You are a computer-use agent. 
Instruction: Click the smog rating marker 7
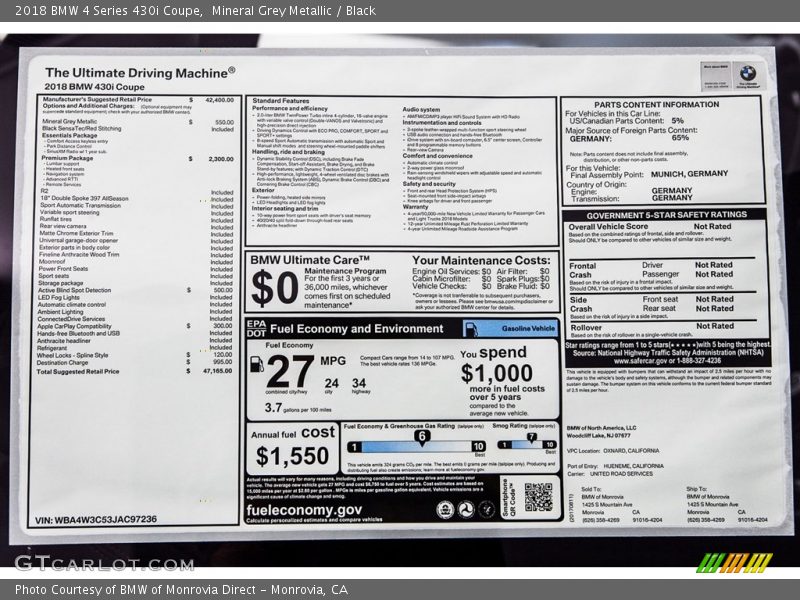click(x=532, y=437)
